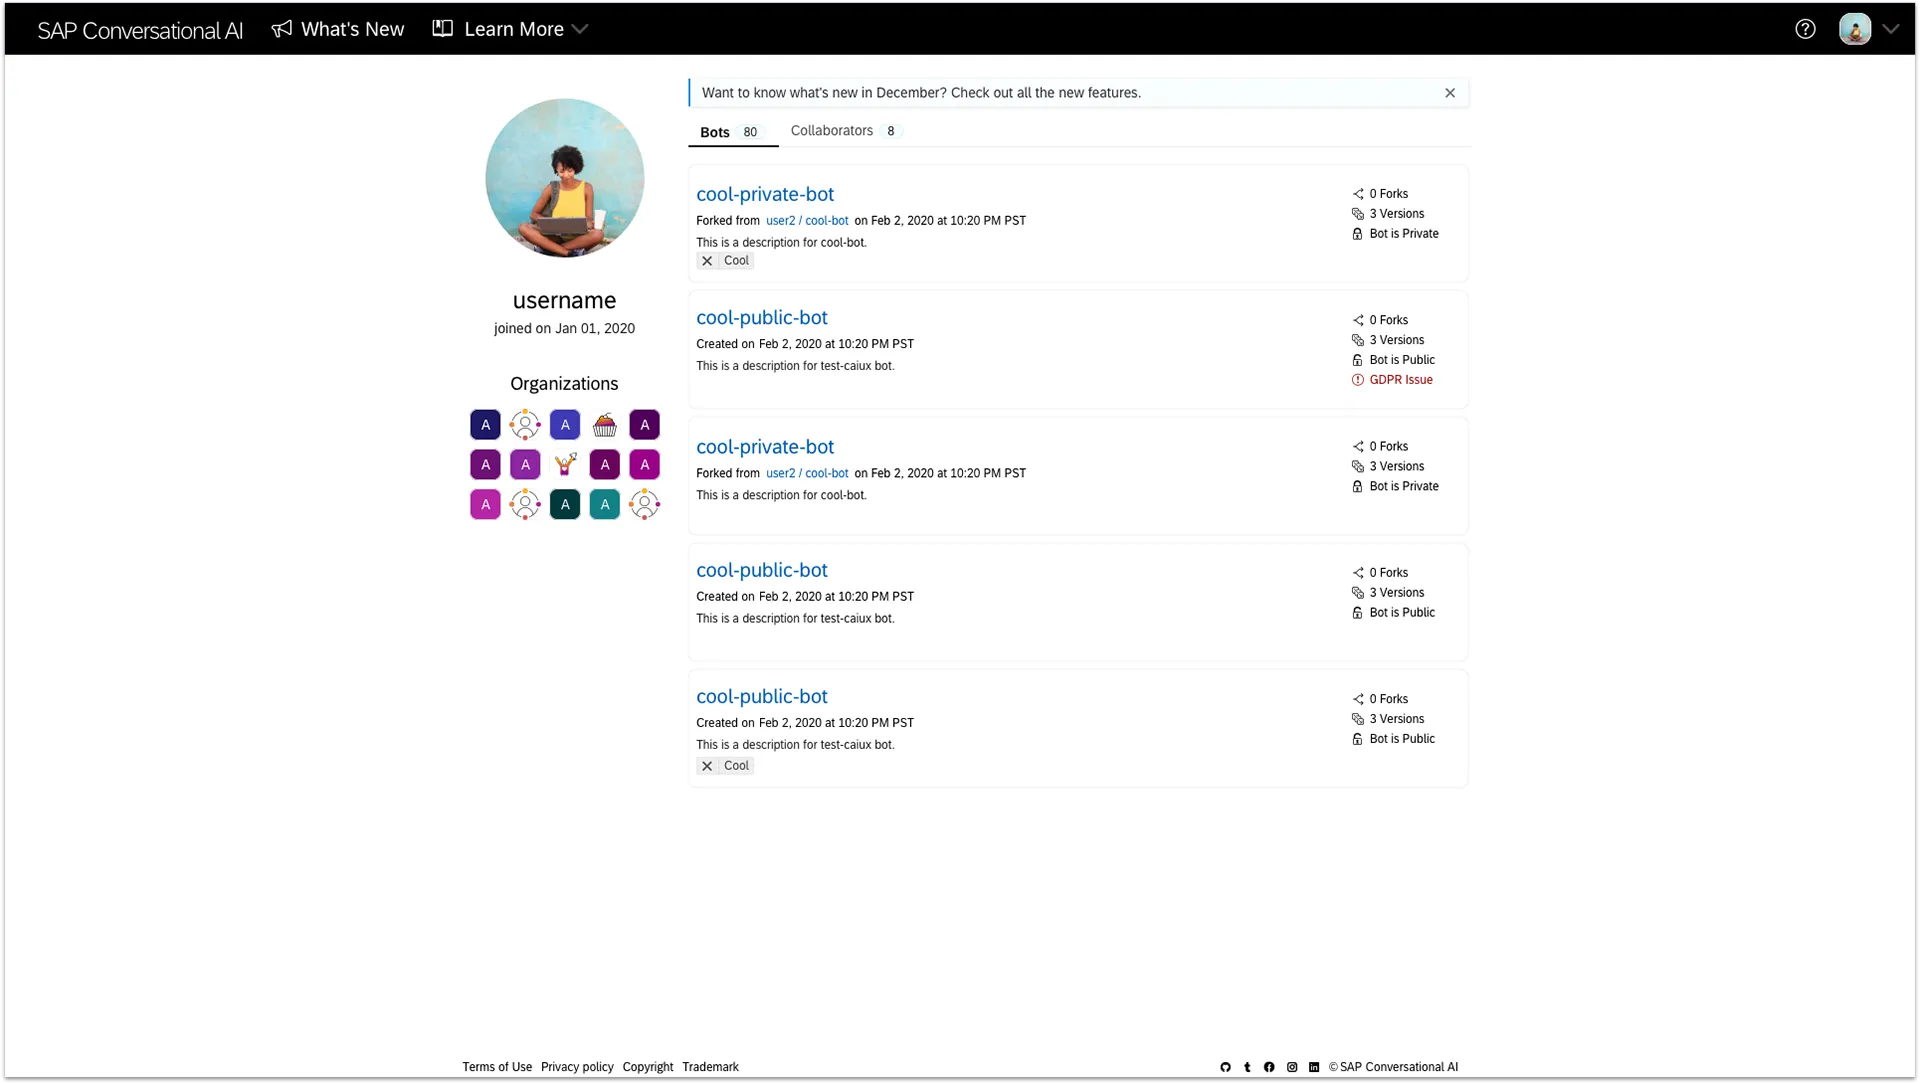Open the cool-private-bot card without a tag
The width and height of the screenshot is (1920, 1083).
coord(765,447)
